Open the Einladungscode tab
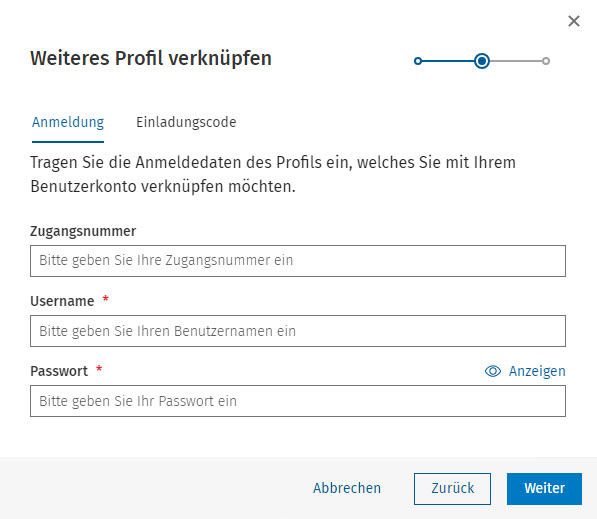The image size is (597, 519). point(186,123)
